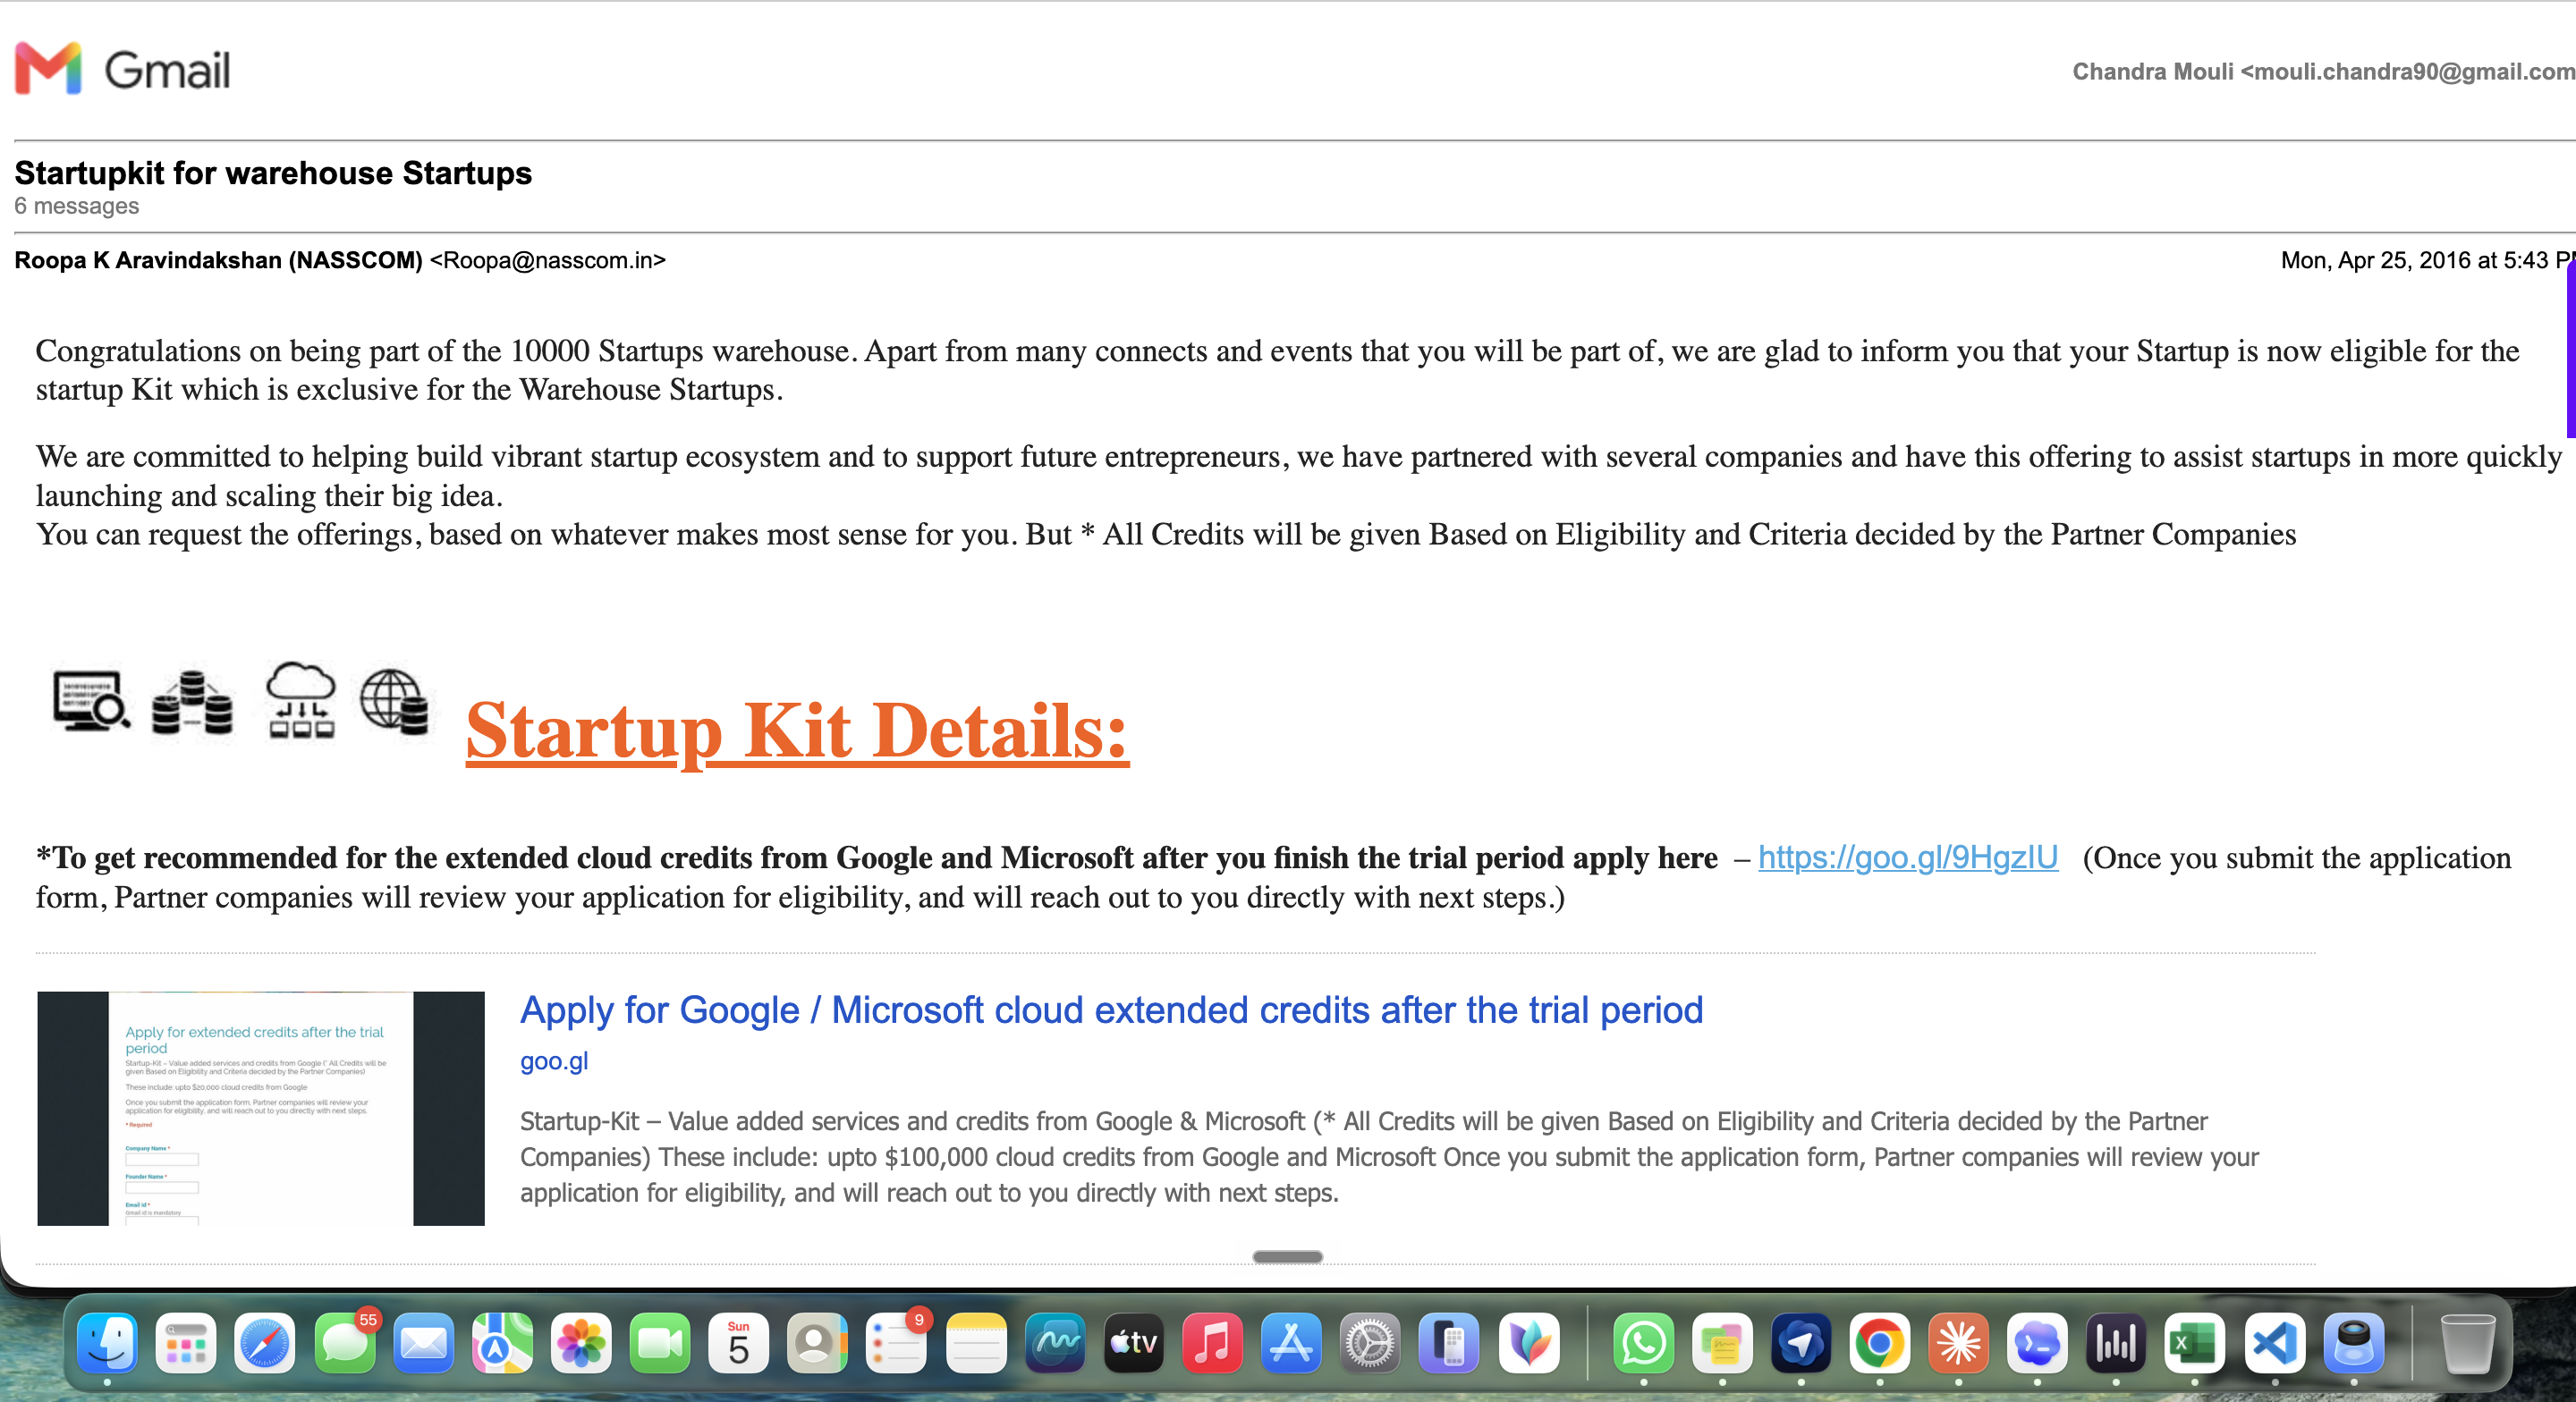Click the account name Chandra Mouli
The image size is (2576, 1402).
2152,71
